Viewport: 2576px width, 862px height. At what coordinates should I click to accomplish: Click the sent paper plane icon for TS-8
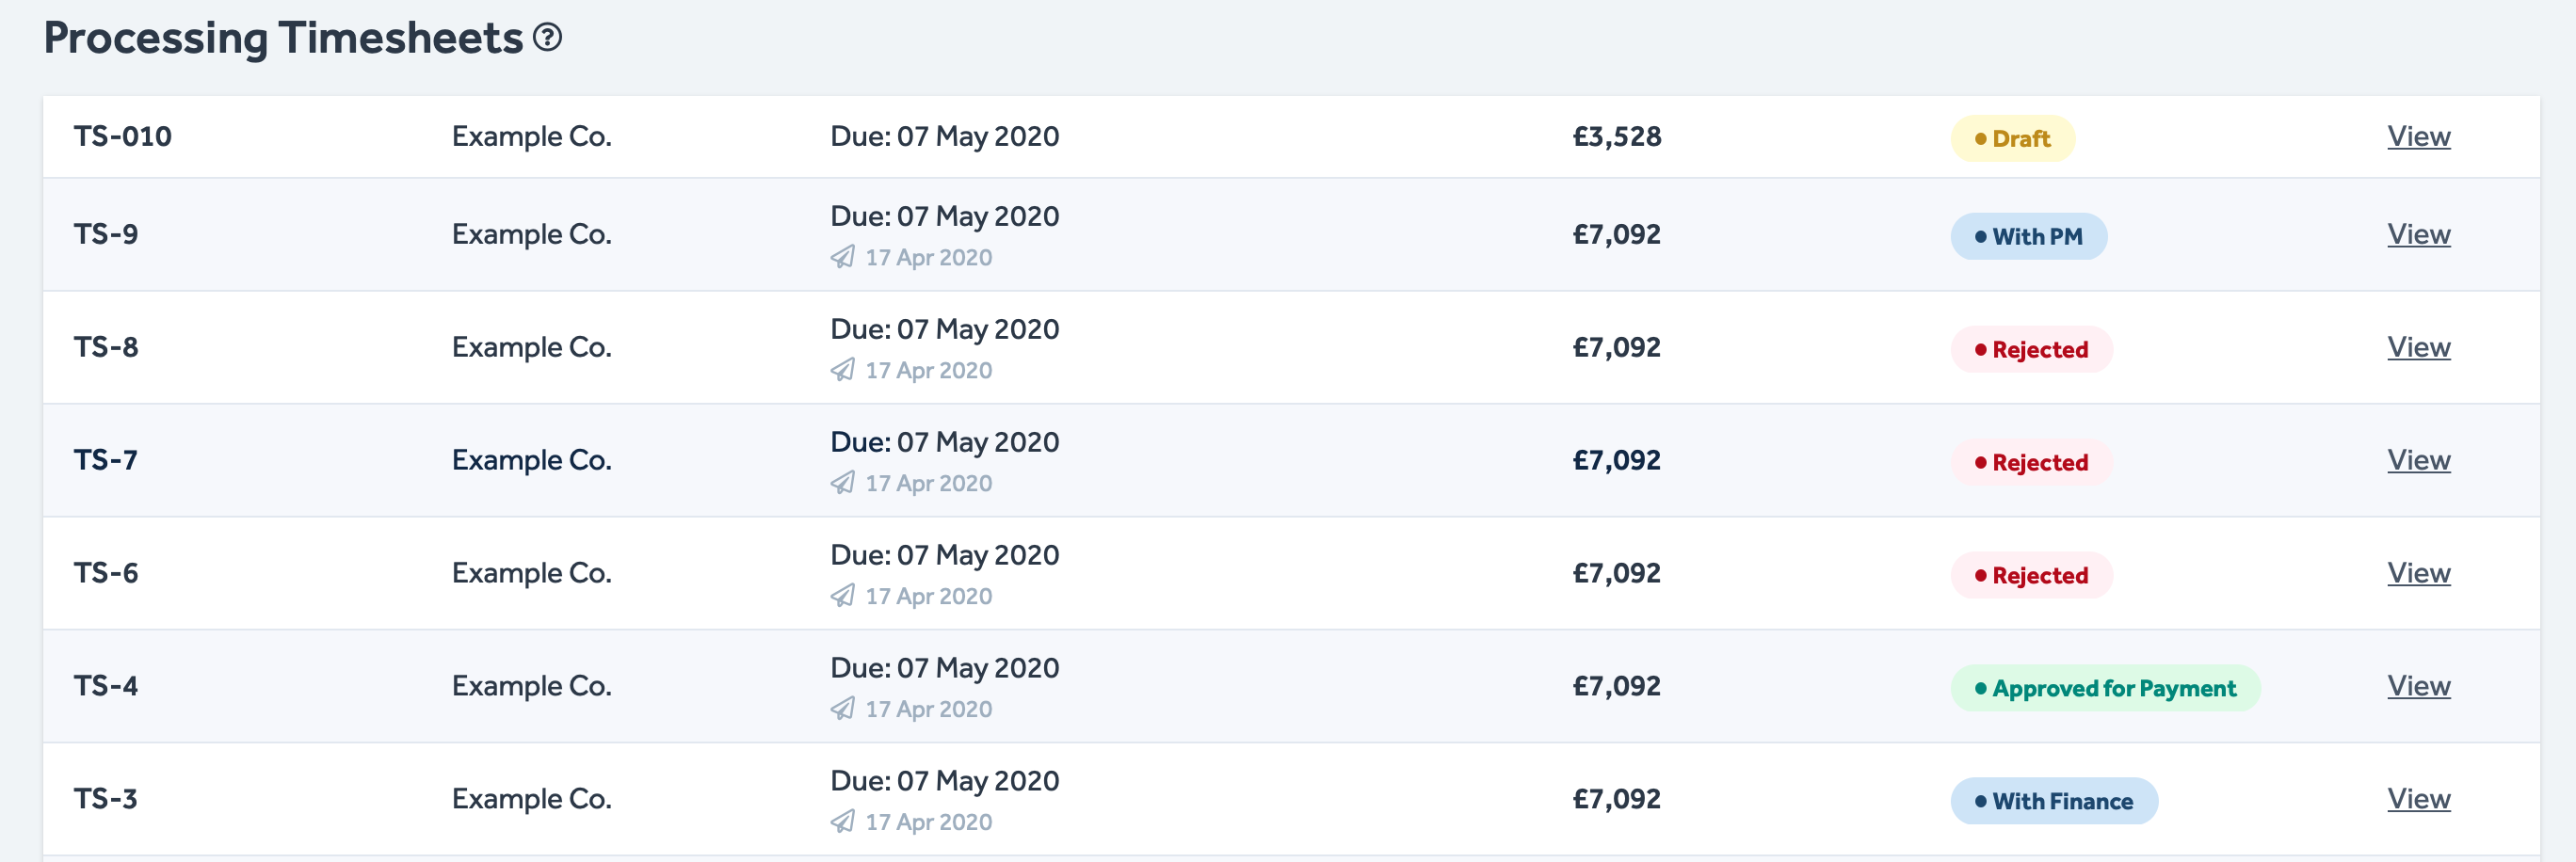843,370
